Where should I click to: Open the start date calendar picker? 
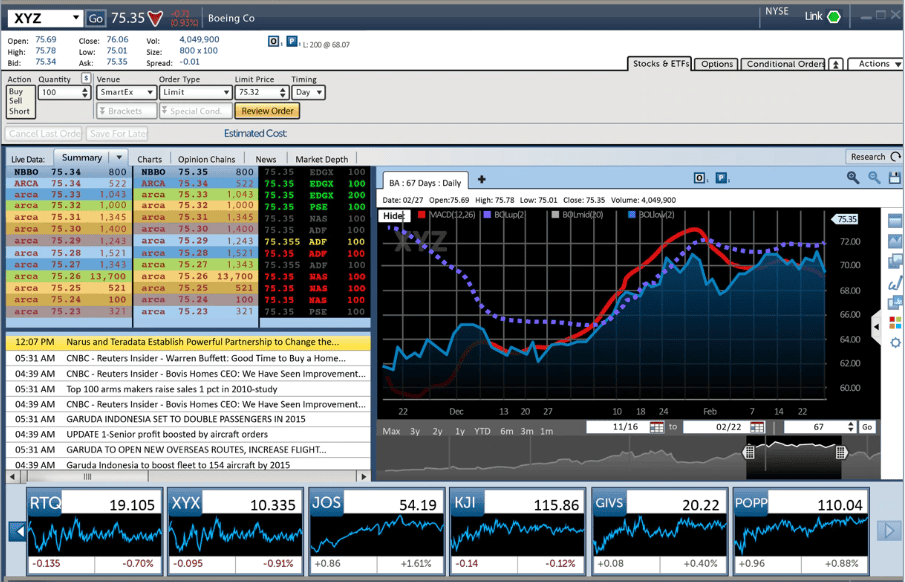[657, 427]
